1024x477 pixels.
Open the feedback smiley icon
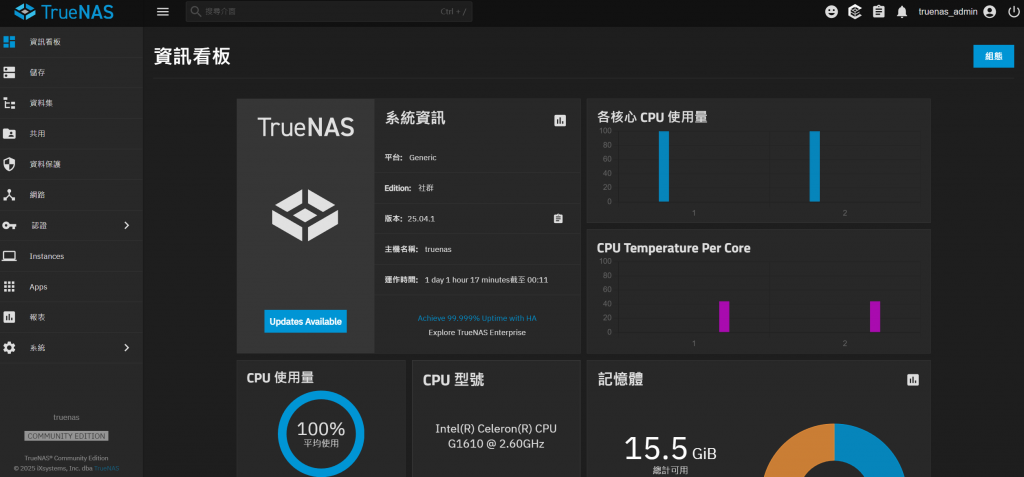[x=831, y=12]
